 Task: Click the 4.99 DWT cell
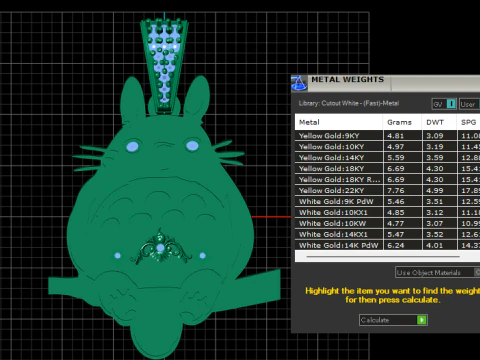[439, 191]
